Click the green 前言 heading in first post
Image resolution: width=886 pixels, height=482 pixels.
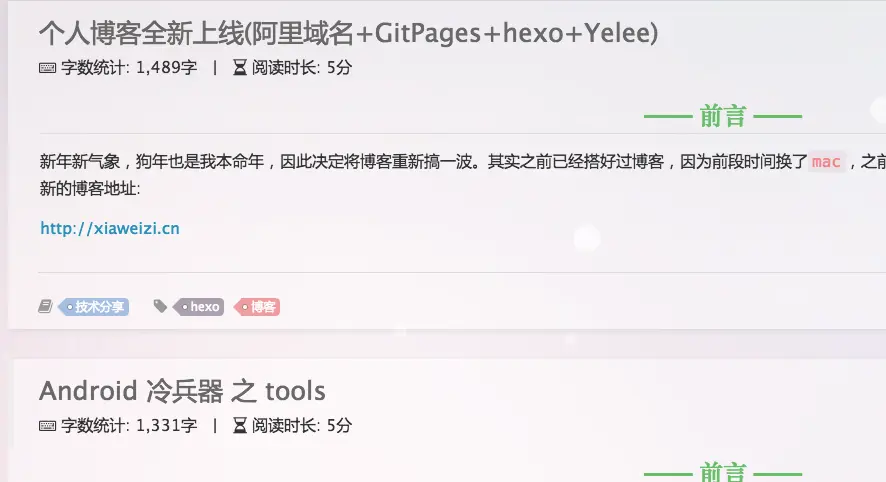click(723, 116)
